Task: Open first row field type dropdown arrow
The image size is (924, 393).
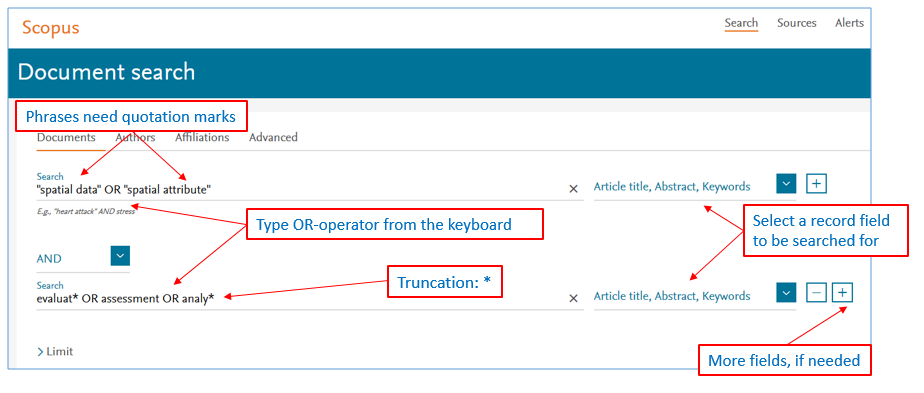Action: coord(786,183)
